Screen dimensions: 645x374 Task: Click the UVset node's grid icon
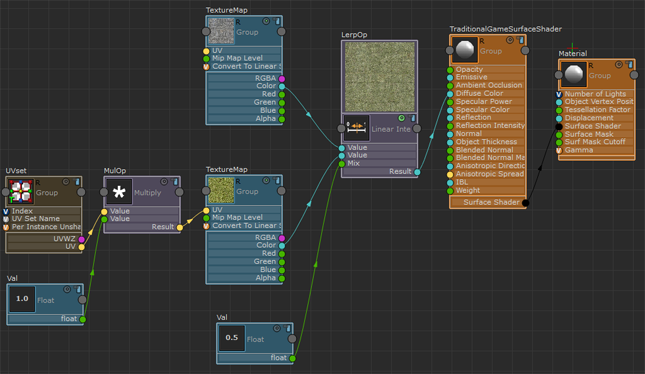[21, 192]
